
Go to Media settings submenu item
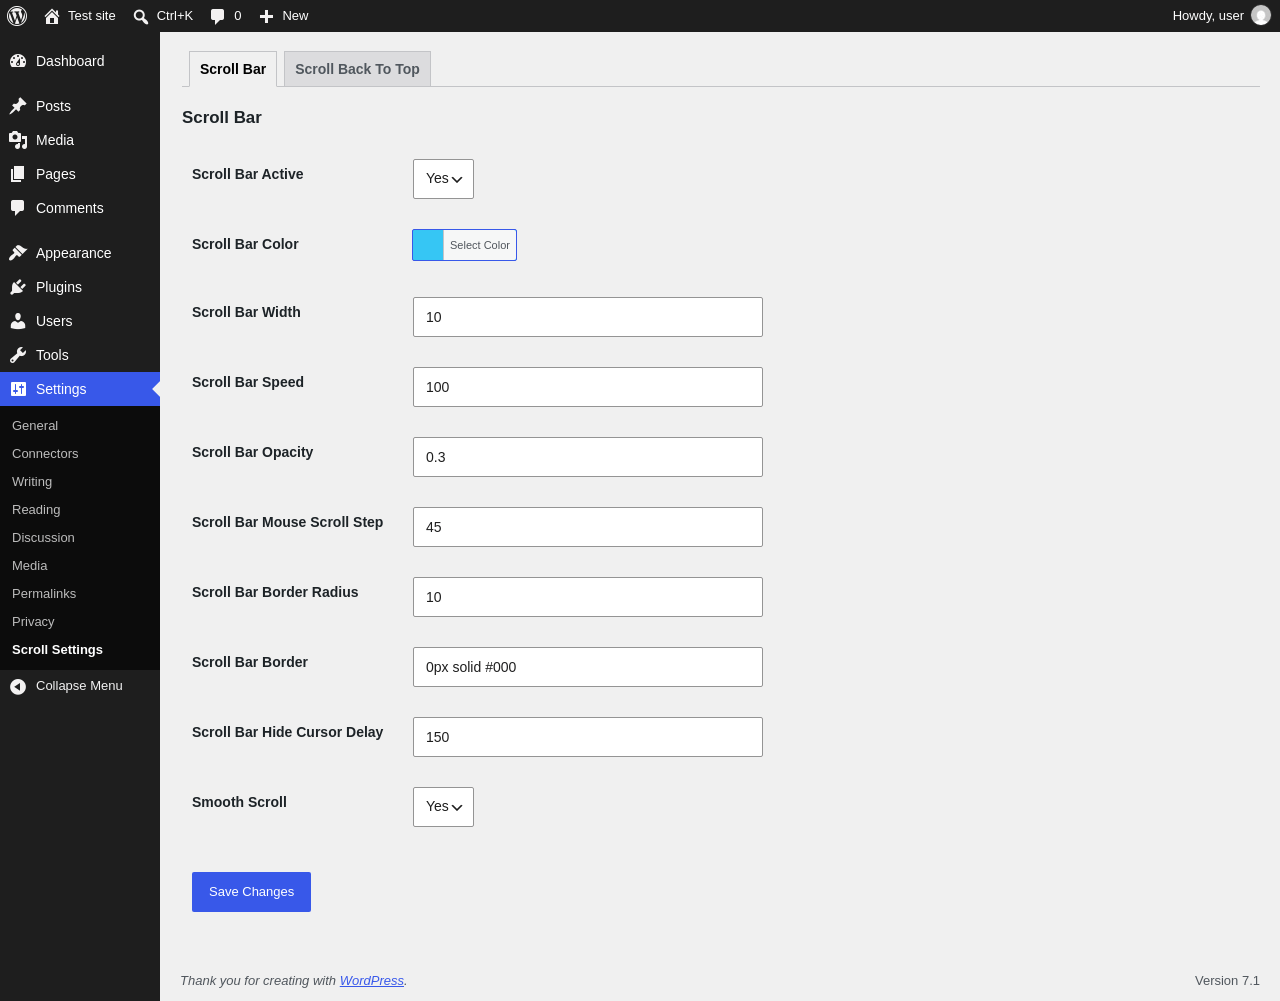30,566
